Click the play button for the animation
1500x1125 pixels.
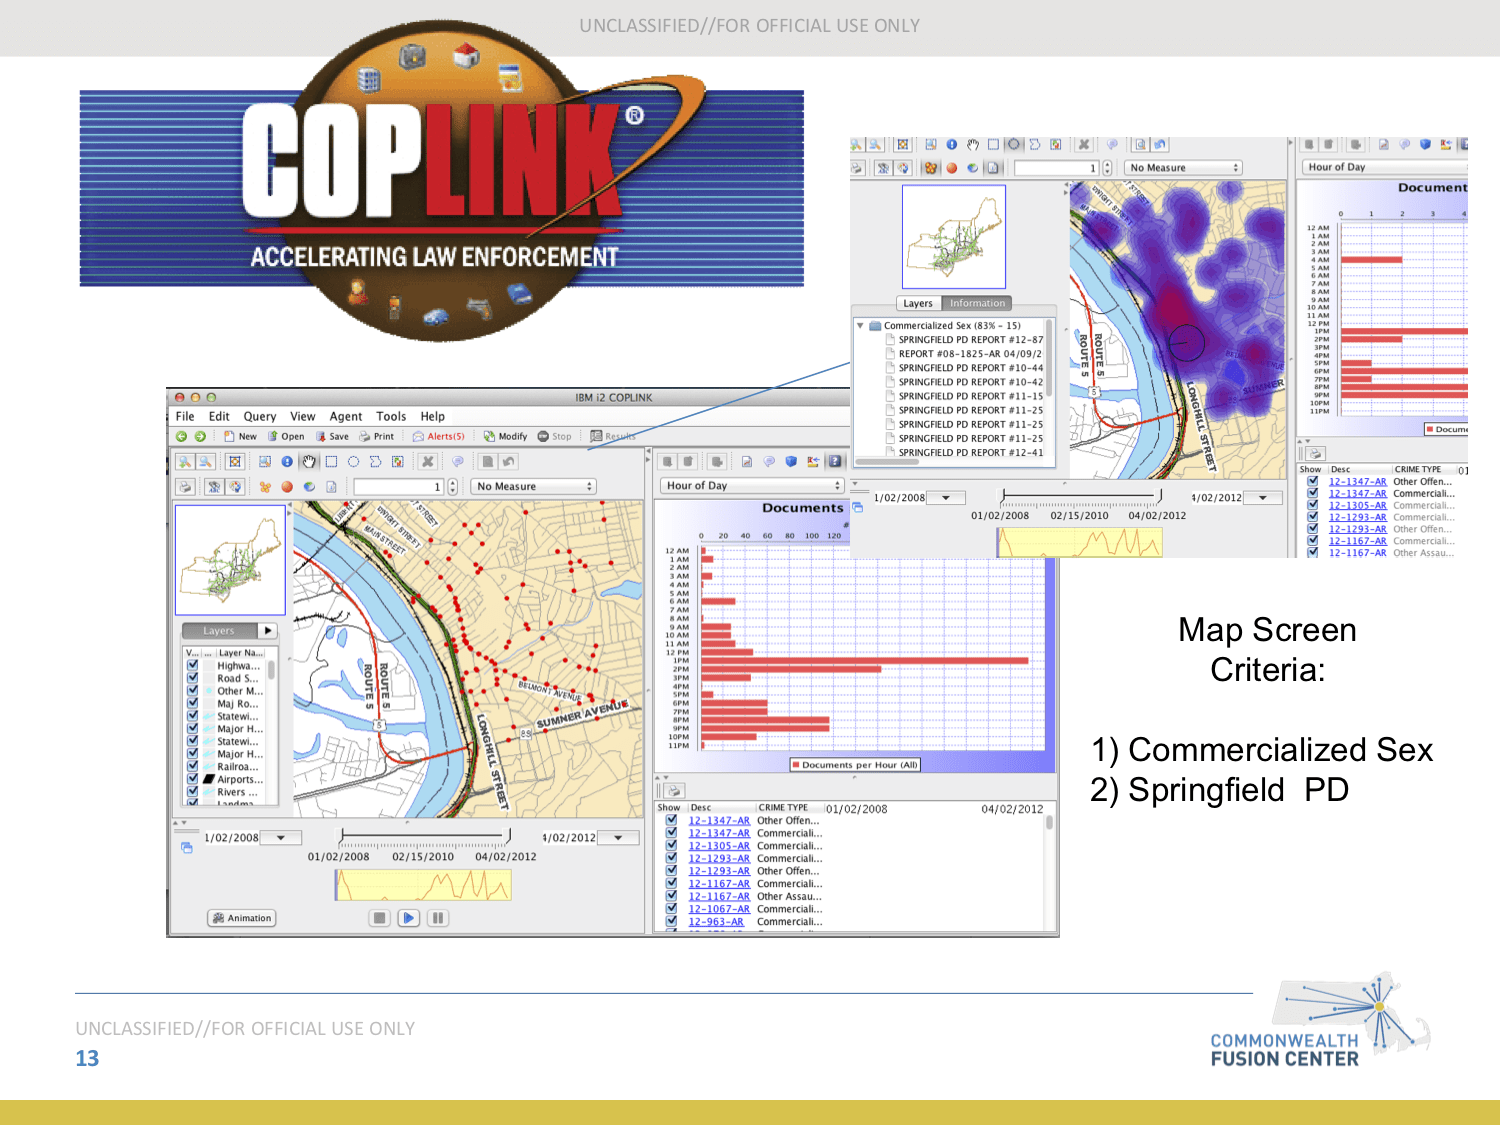pos(408,918)
